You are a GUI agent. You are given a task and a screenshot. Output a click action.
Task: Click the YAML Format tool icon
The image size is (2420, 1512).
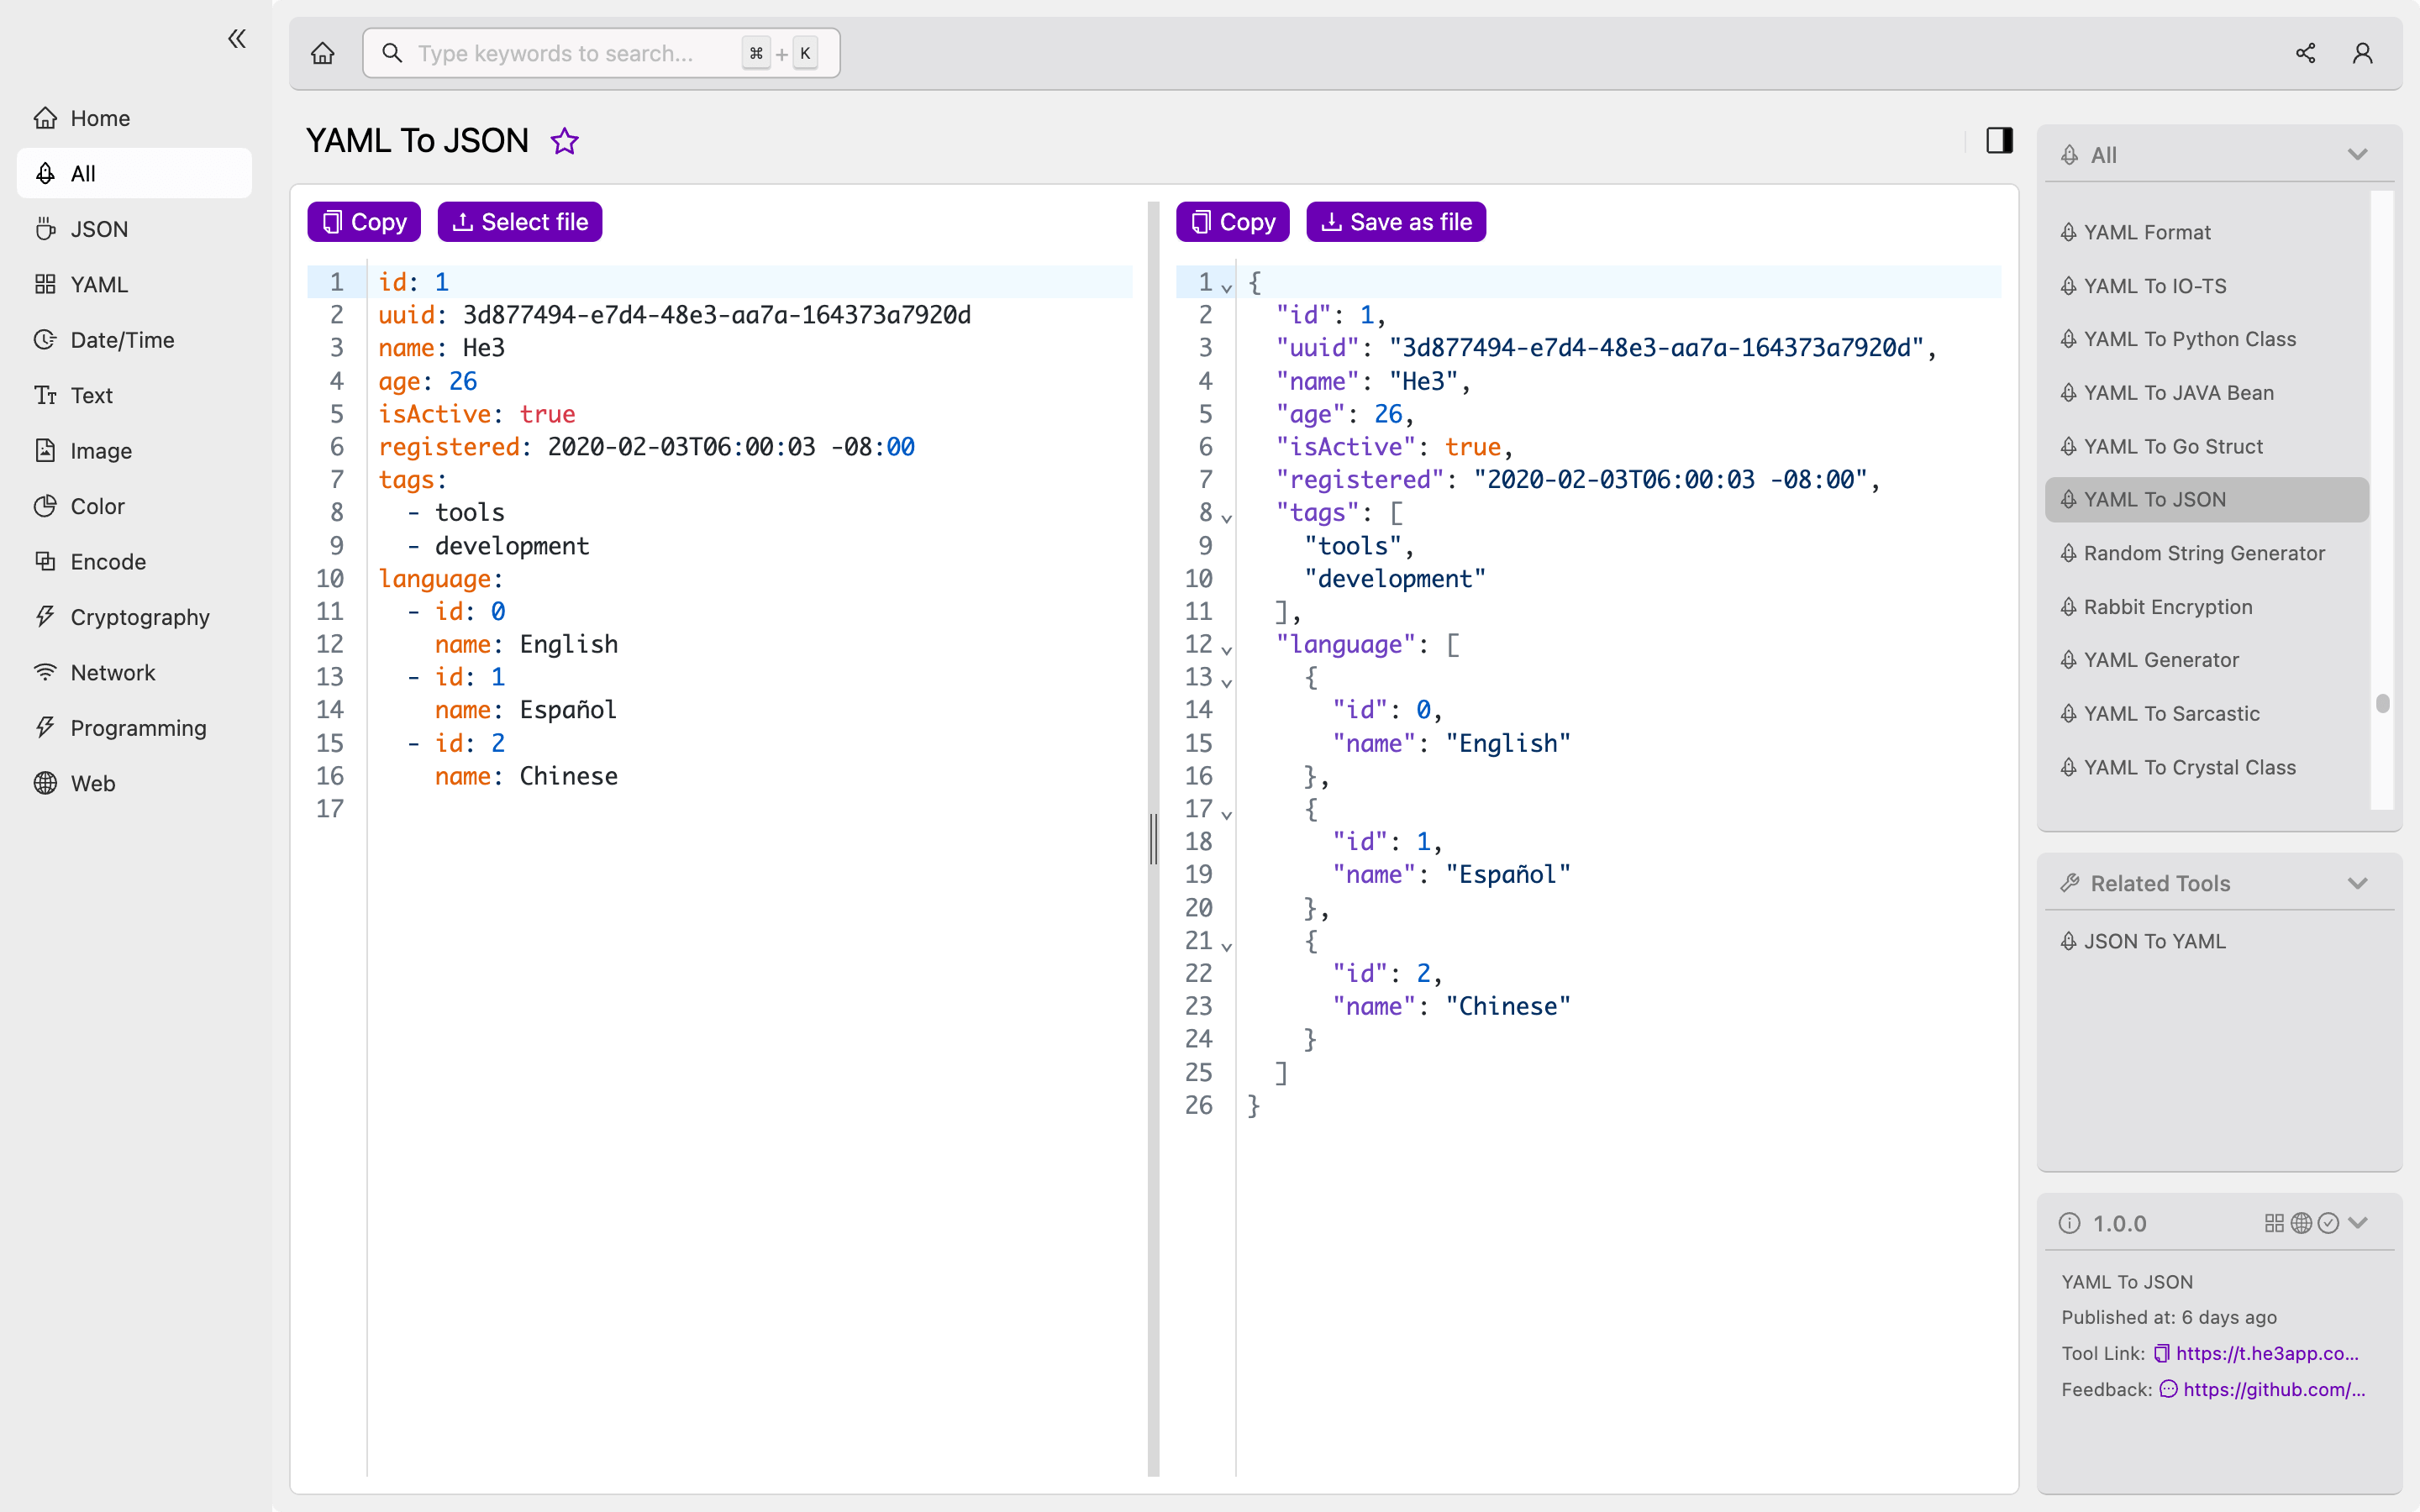click(x=2070, y=232)
